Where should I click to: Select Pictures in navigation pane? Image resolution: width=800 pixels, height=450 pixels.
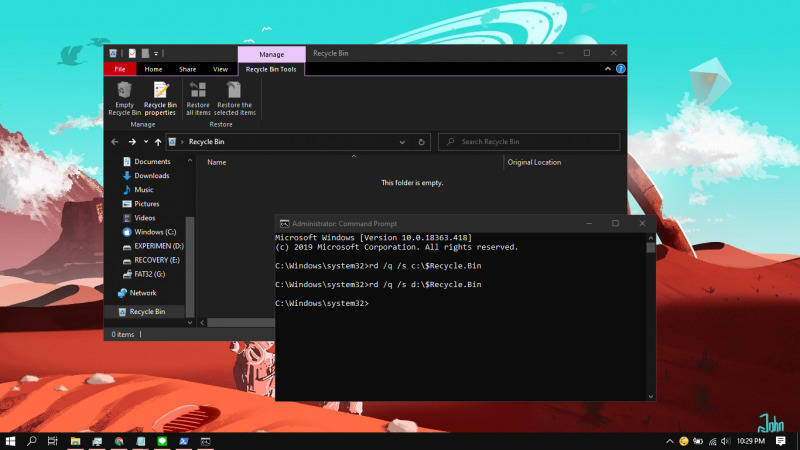141,204
